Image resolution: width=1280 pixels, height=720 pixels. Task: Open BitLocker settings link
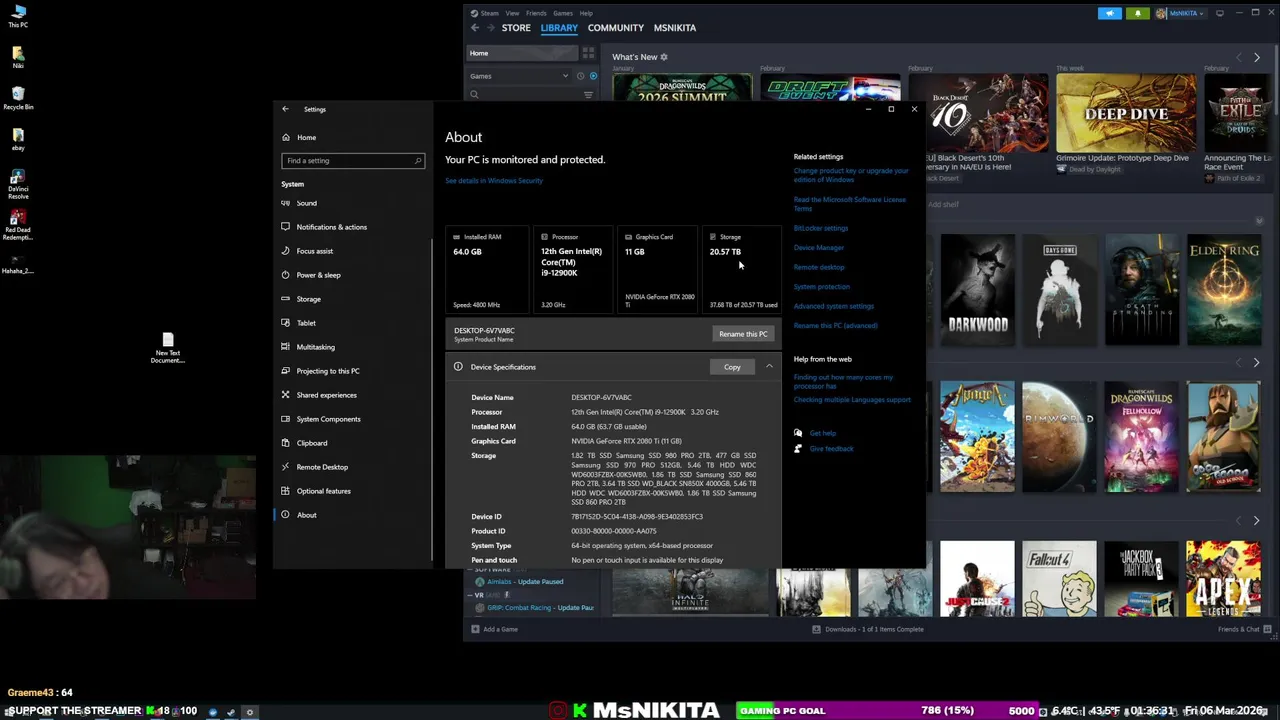(x=821, y=228)
